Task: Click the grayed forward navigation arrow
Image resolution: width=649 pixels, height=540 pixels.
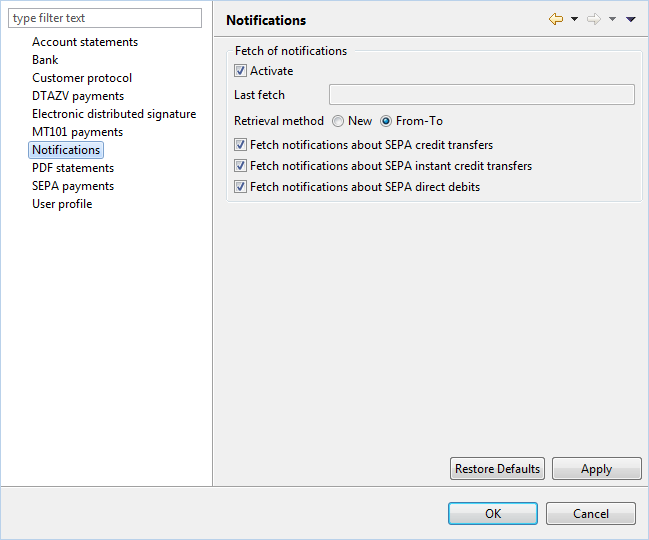Action: tap(594, 19)
